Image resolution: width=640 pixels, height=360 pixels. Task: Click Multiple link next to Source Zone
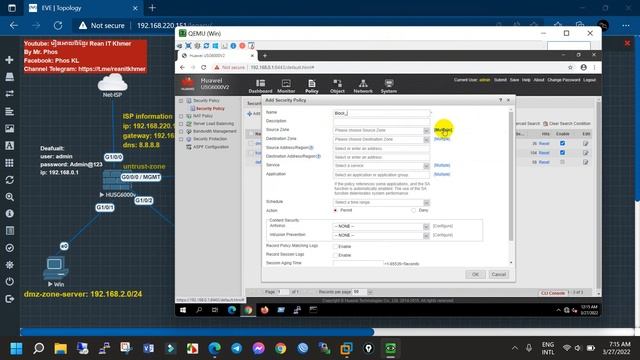442,130
